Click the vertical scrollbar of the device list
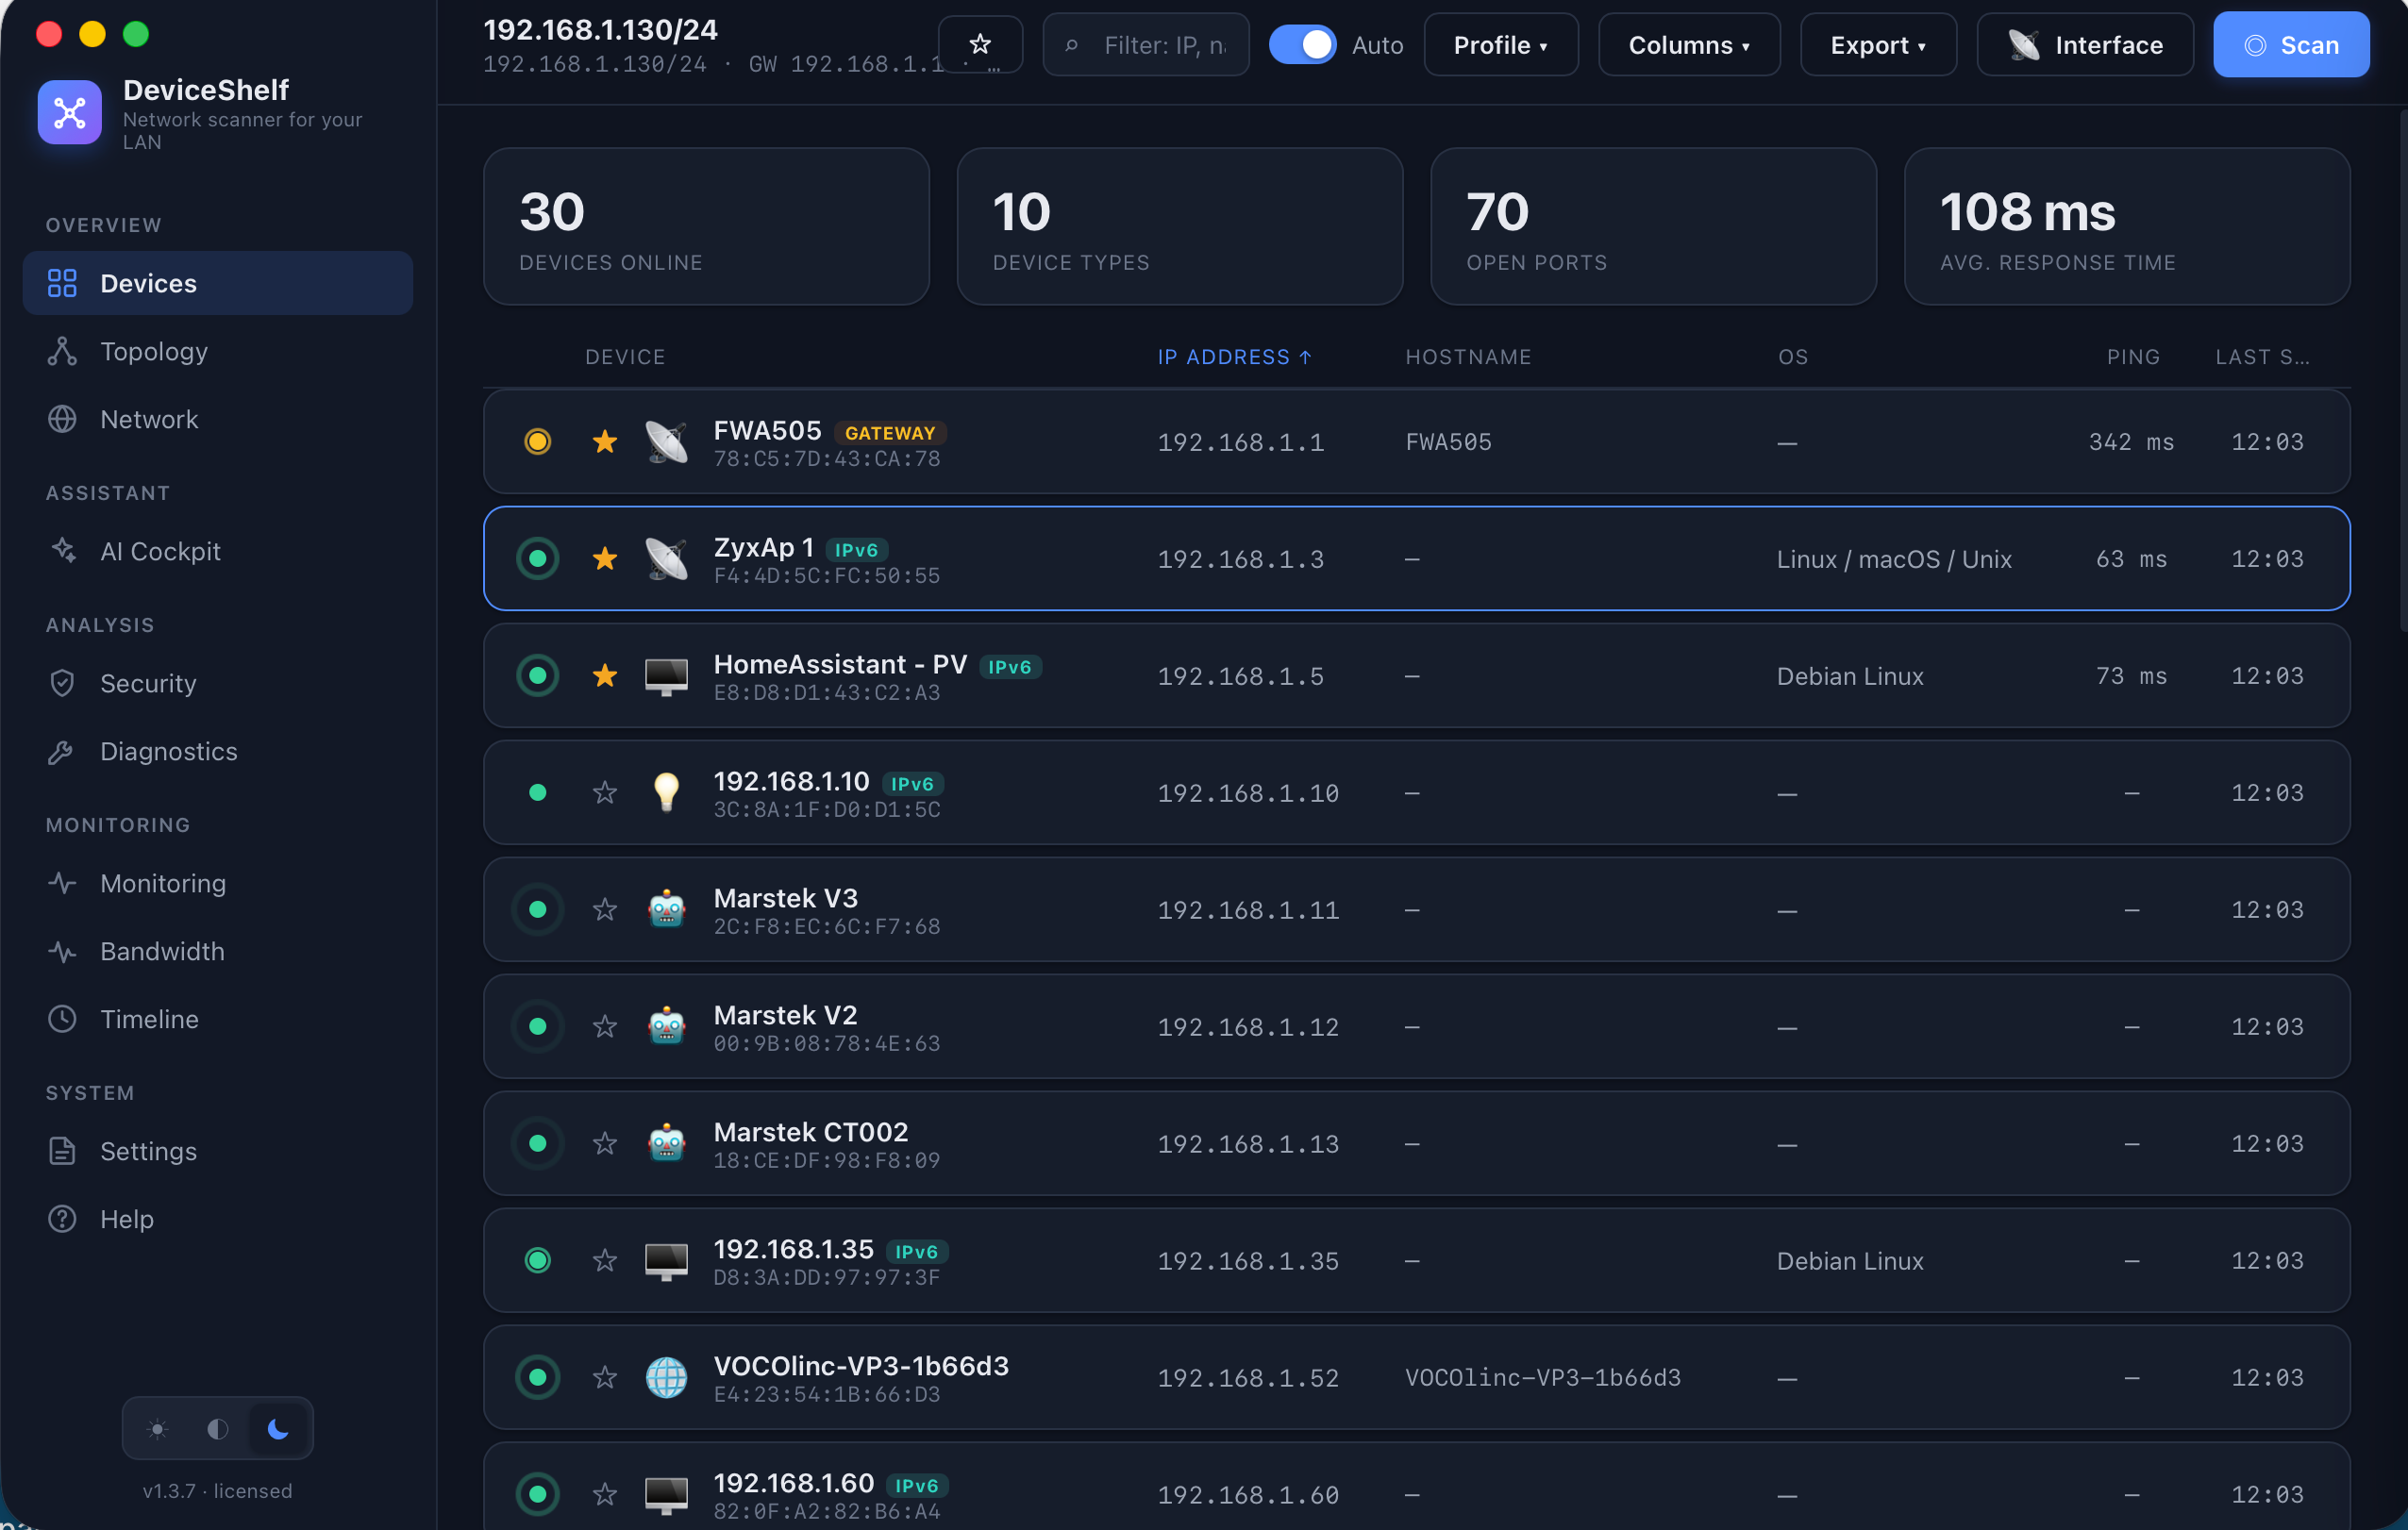The image size is (2408, 1530). (x=2402, y=370)
